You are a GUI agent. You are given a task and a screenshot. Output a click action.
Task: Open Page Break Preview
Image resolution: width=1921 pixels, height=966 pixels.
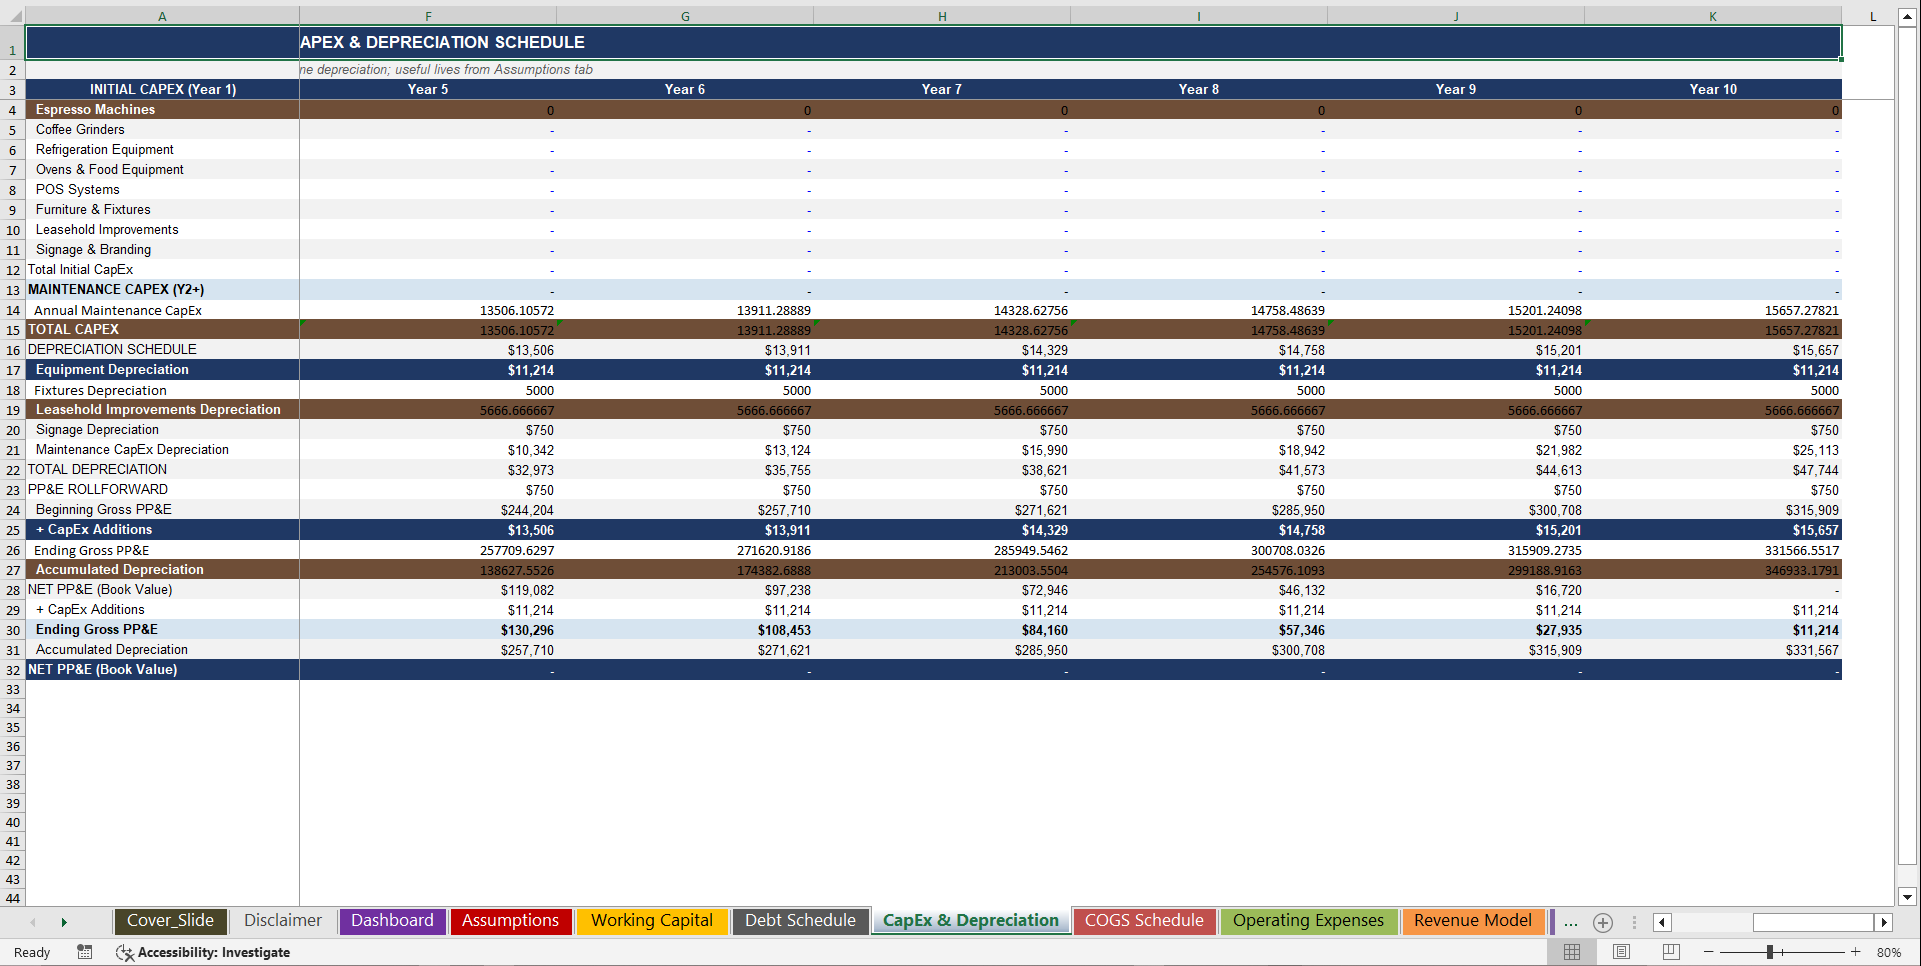click(1670, 952)
